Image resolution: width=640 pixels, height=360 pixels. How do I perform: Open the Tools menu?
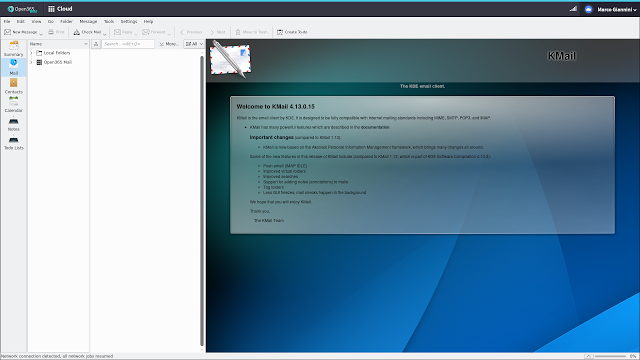[x=109, y=21]
